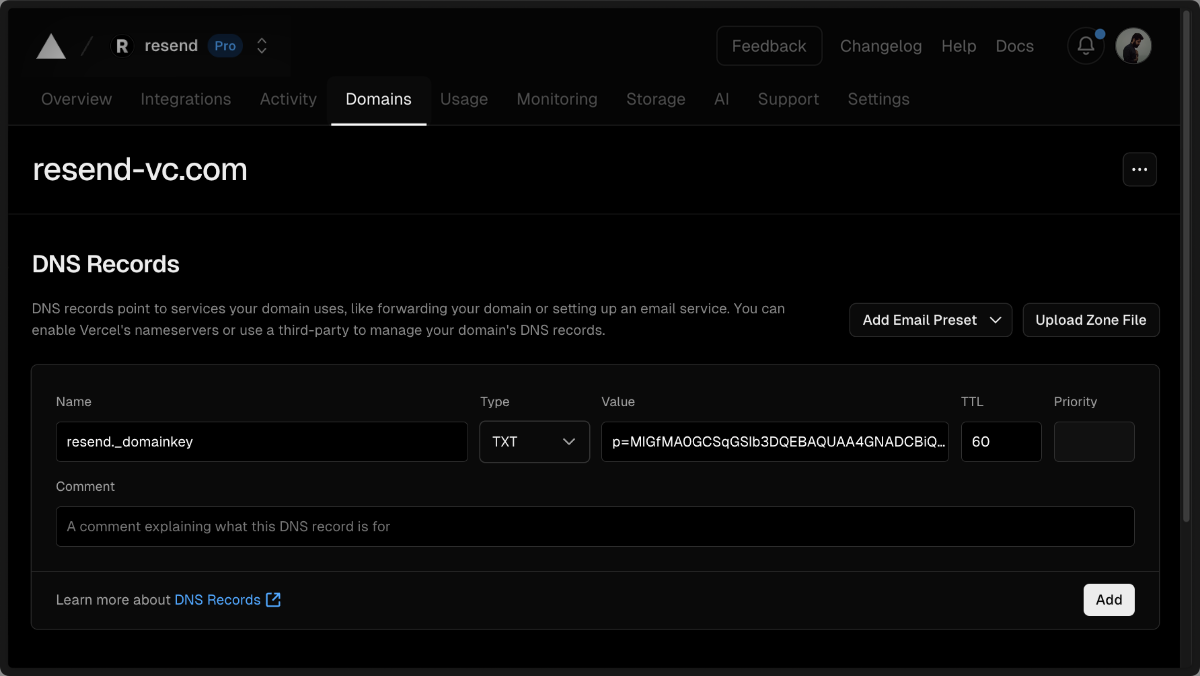Click the Upload Zone File button
Image resolution: width=1200 pixels, height=676 pixels.
[x=1091, y=320]
